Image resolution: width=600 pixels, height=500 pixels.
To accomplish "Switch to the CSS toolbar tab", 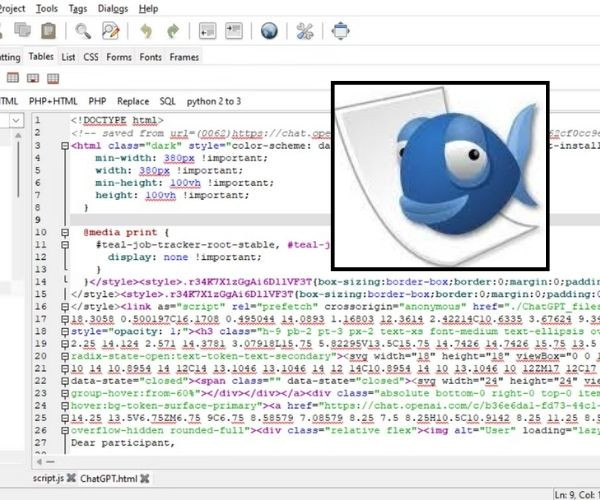I will point(91,57).
